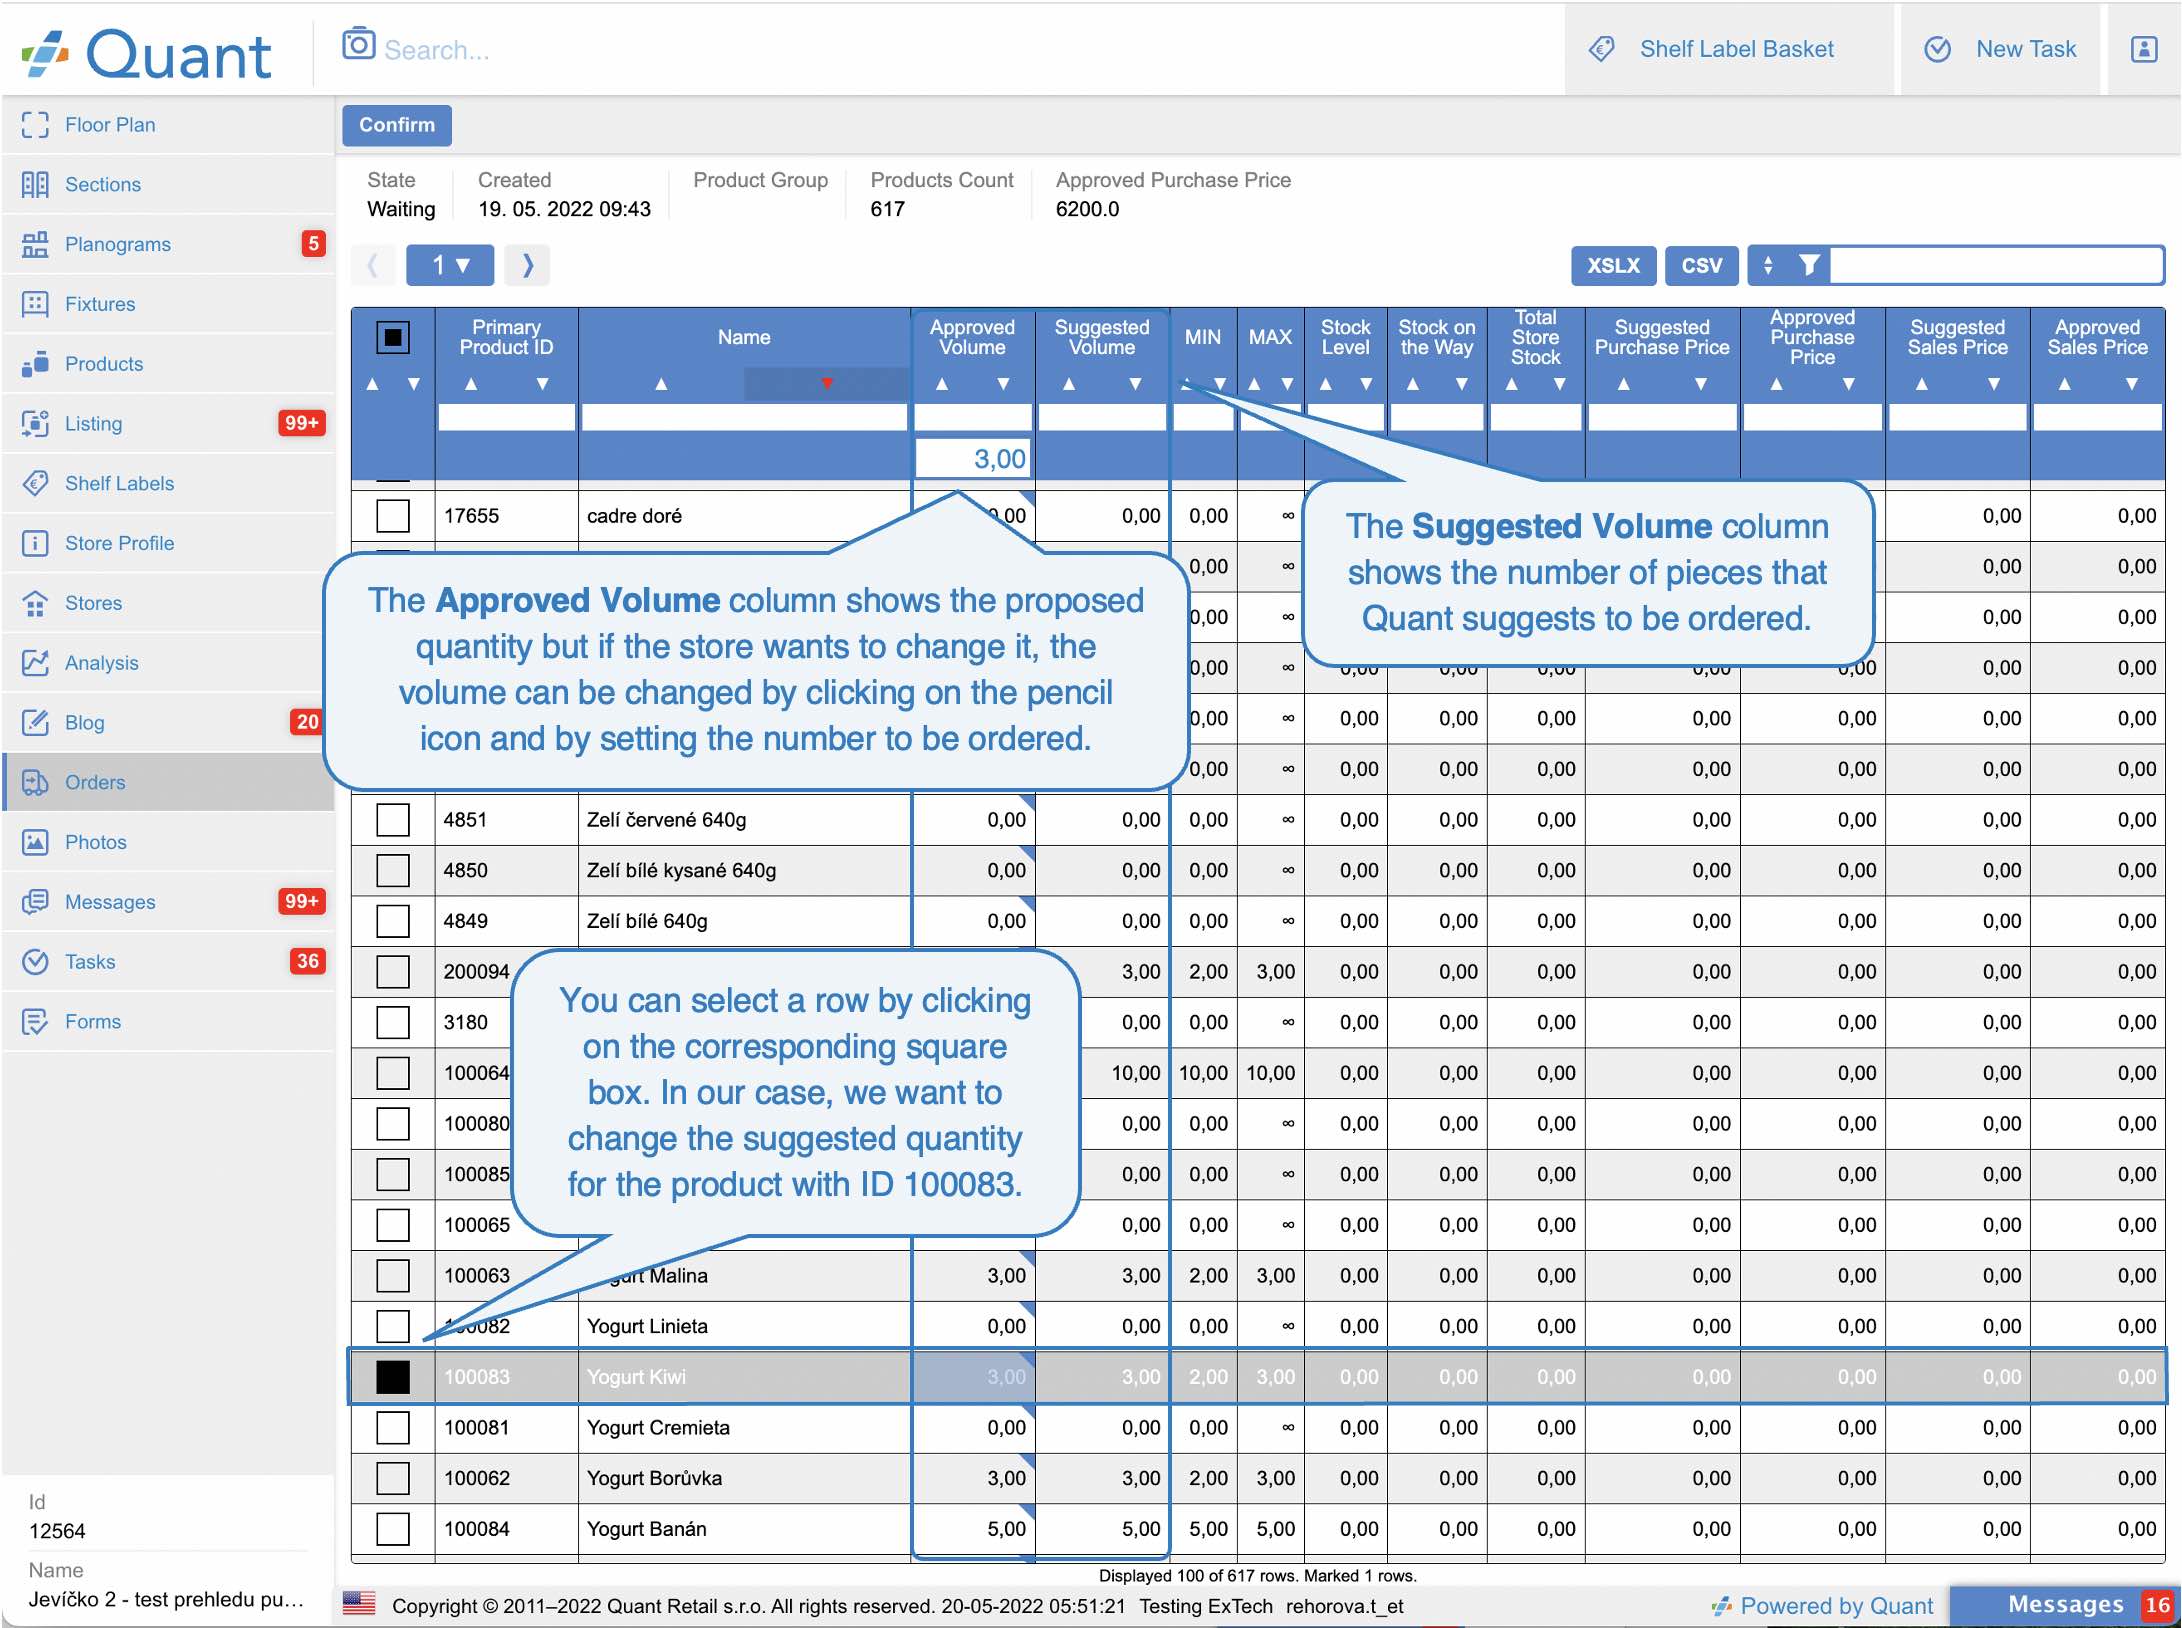Viewport: 2182px width, 1628px height.
Task: Click New Task in top bar
Action: coord(2000,49)
